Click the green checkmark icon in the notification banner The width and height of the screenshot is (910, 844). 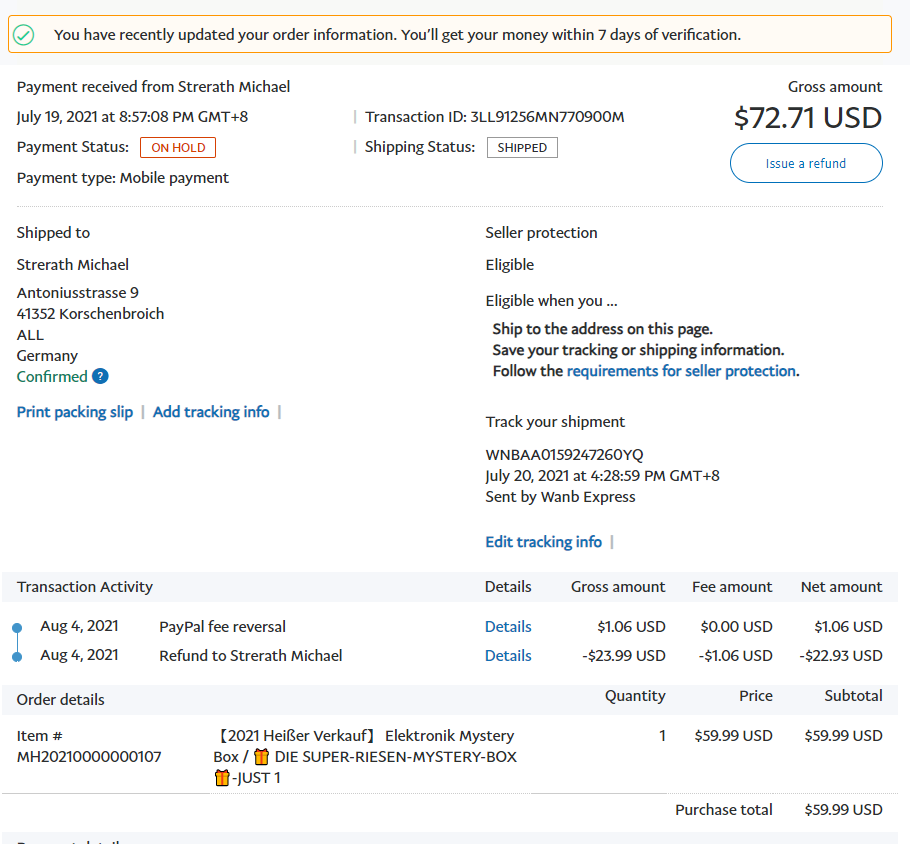coord(24,35)
